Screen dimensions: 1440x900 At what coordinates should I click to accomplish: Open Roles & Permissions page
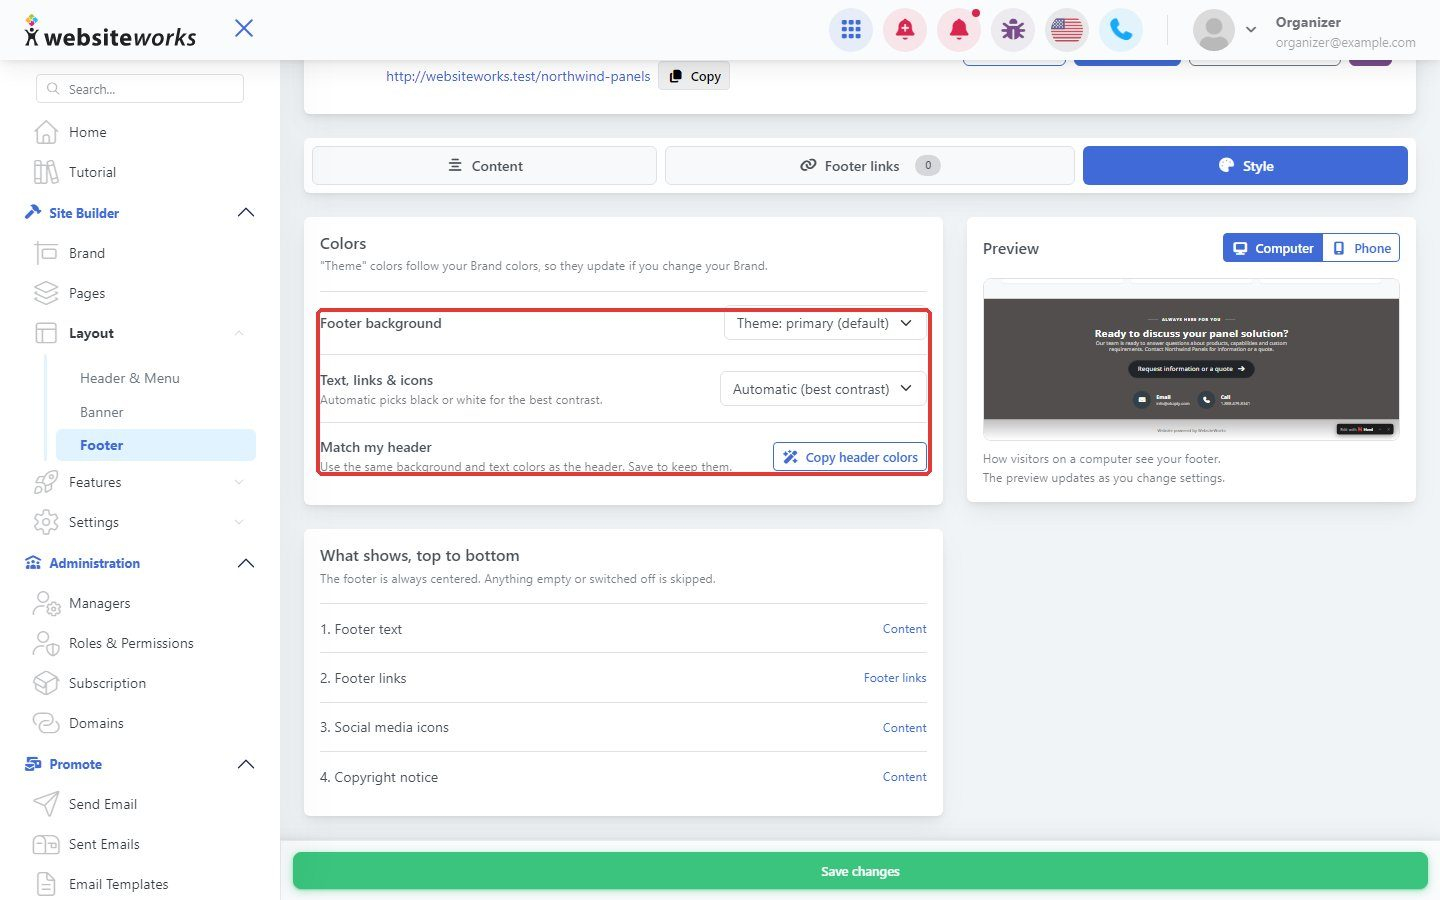[131, 643]
